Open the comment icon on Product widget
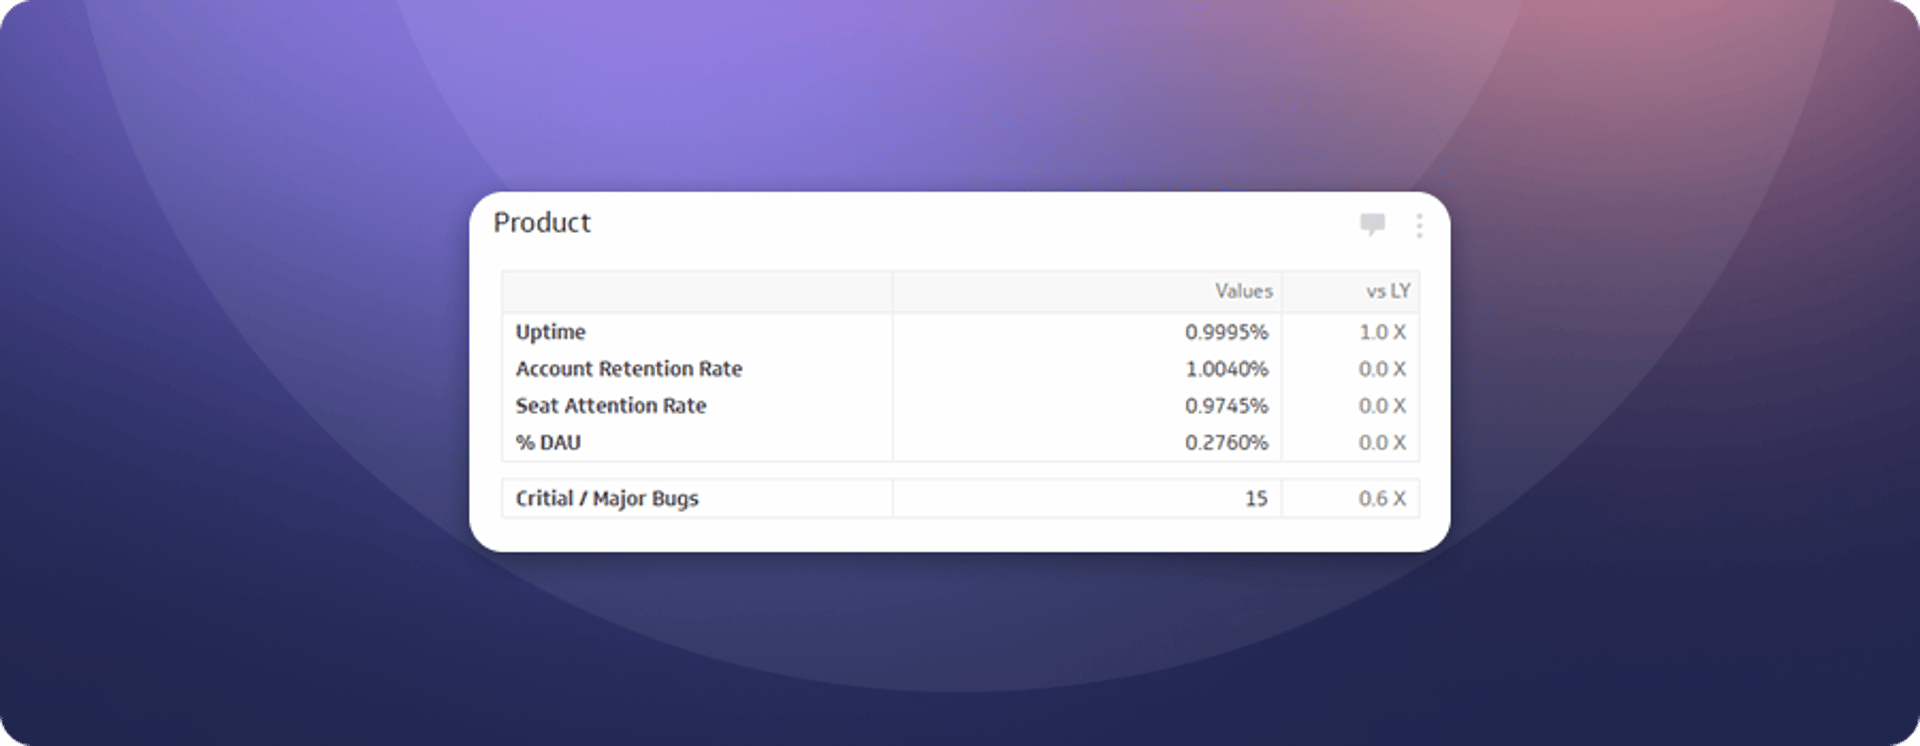 coord(1372,224)
